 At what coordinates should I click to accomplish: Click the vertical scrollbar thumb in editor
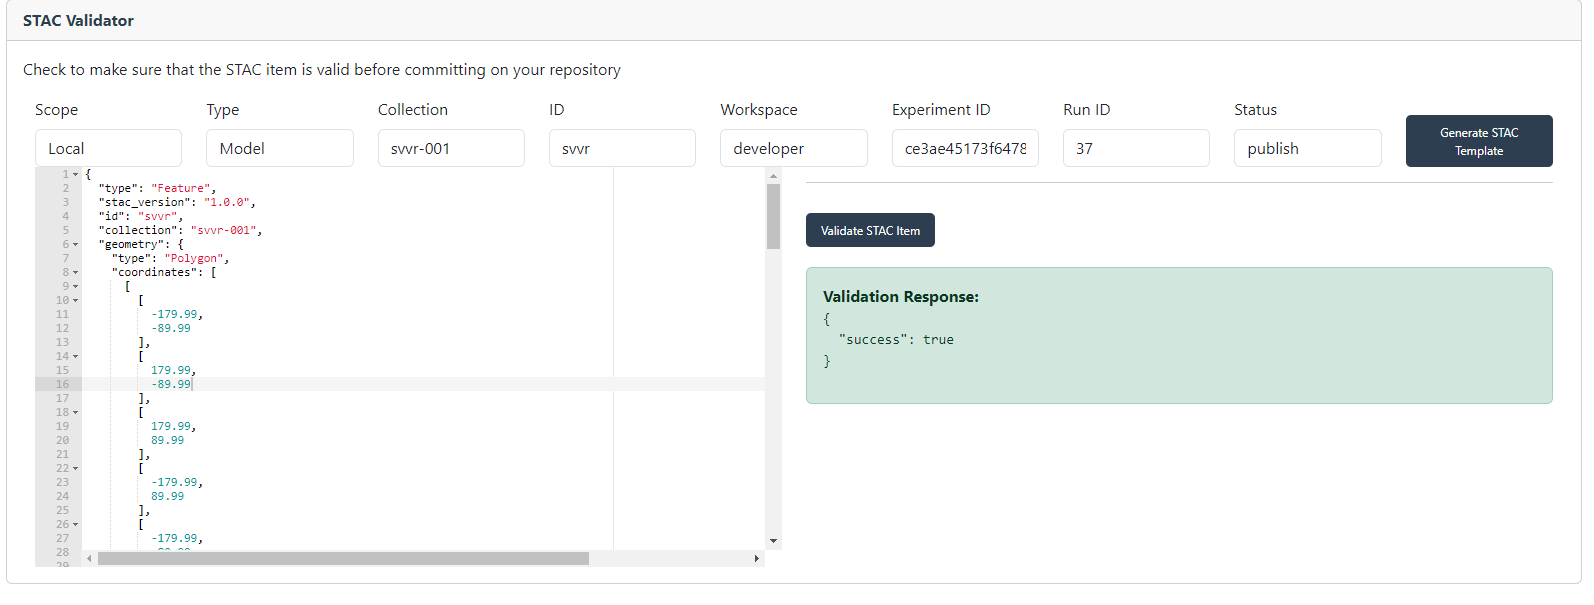point(773,215)
